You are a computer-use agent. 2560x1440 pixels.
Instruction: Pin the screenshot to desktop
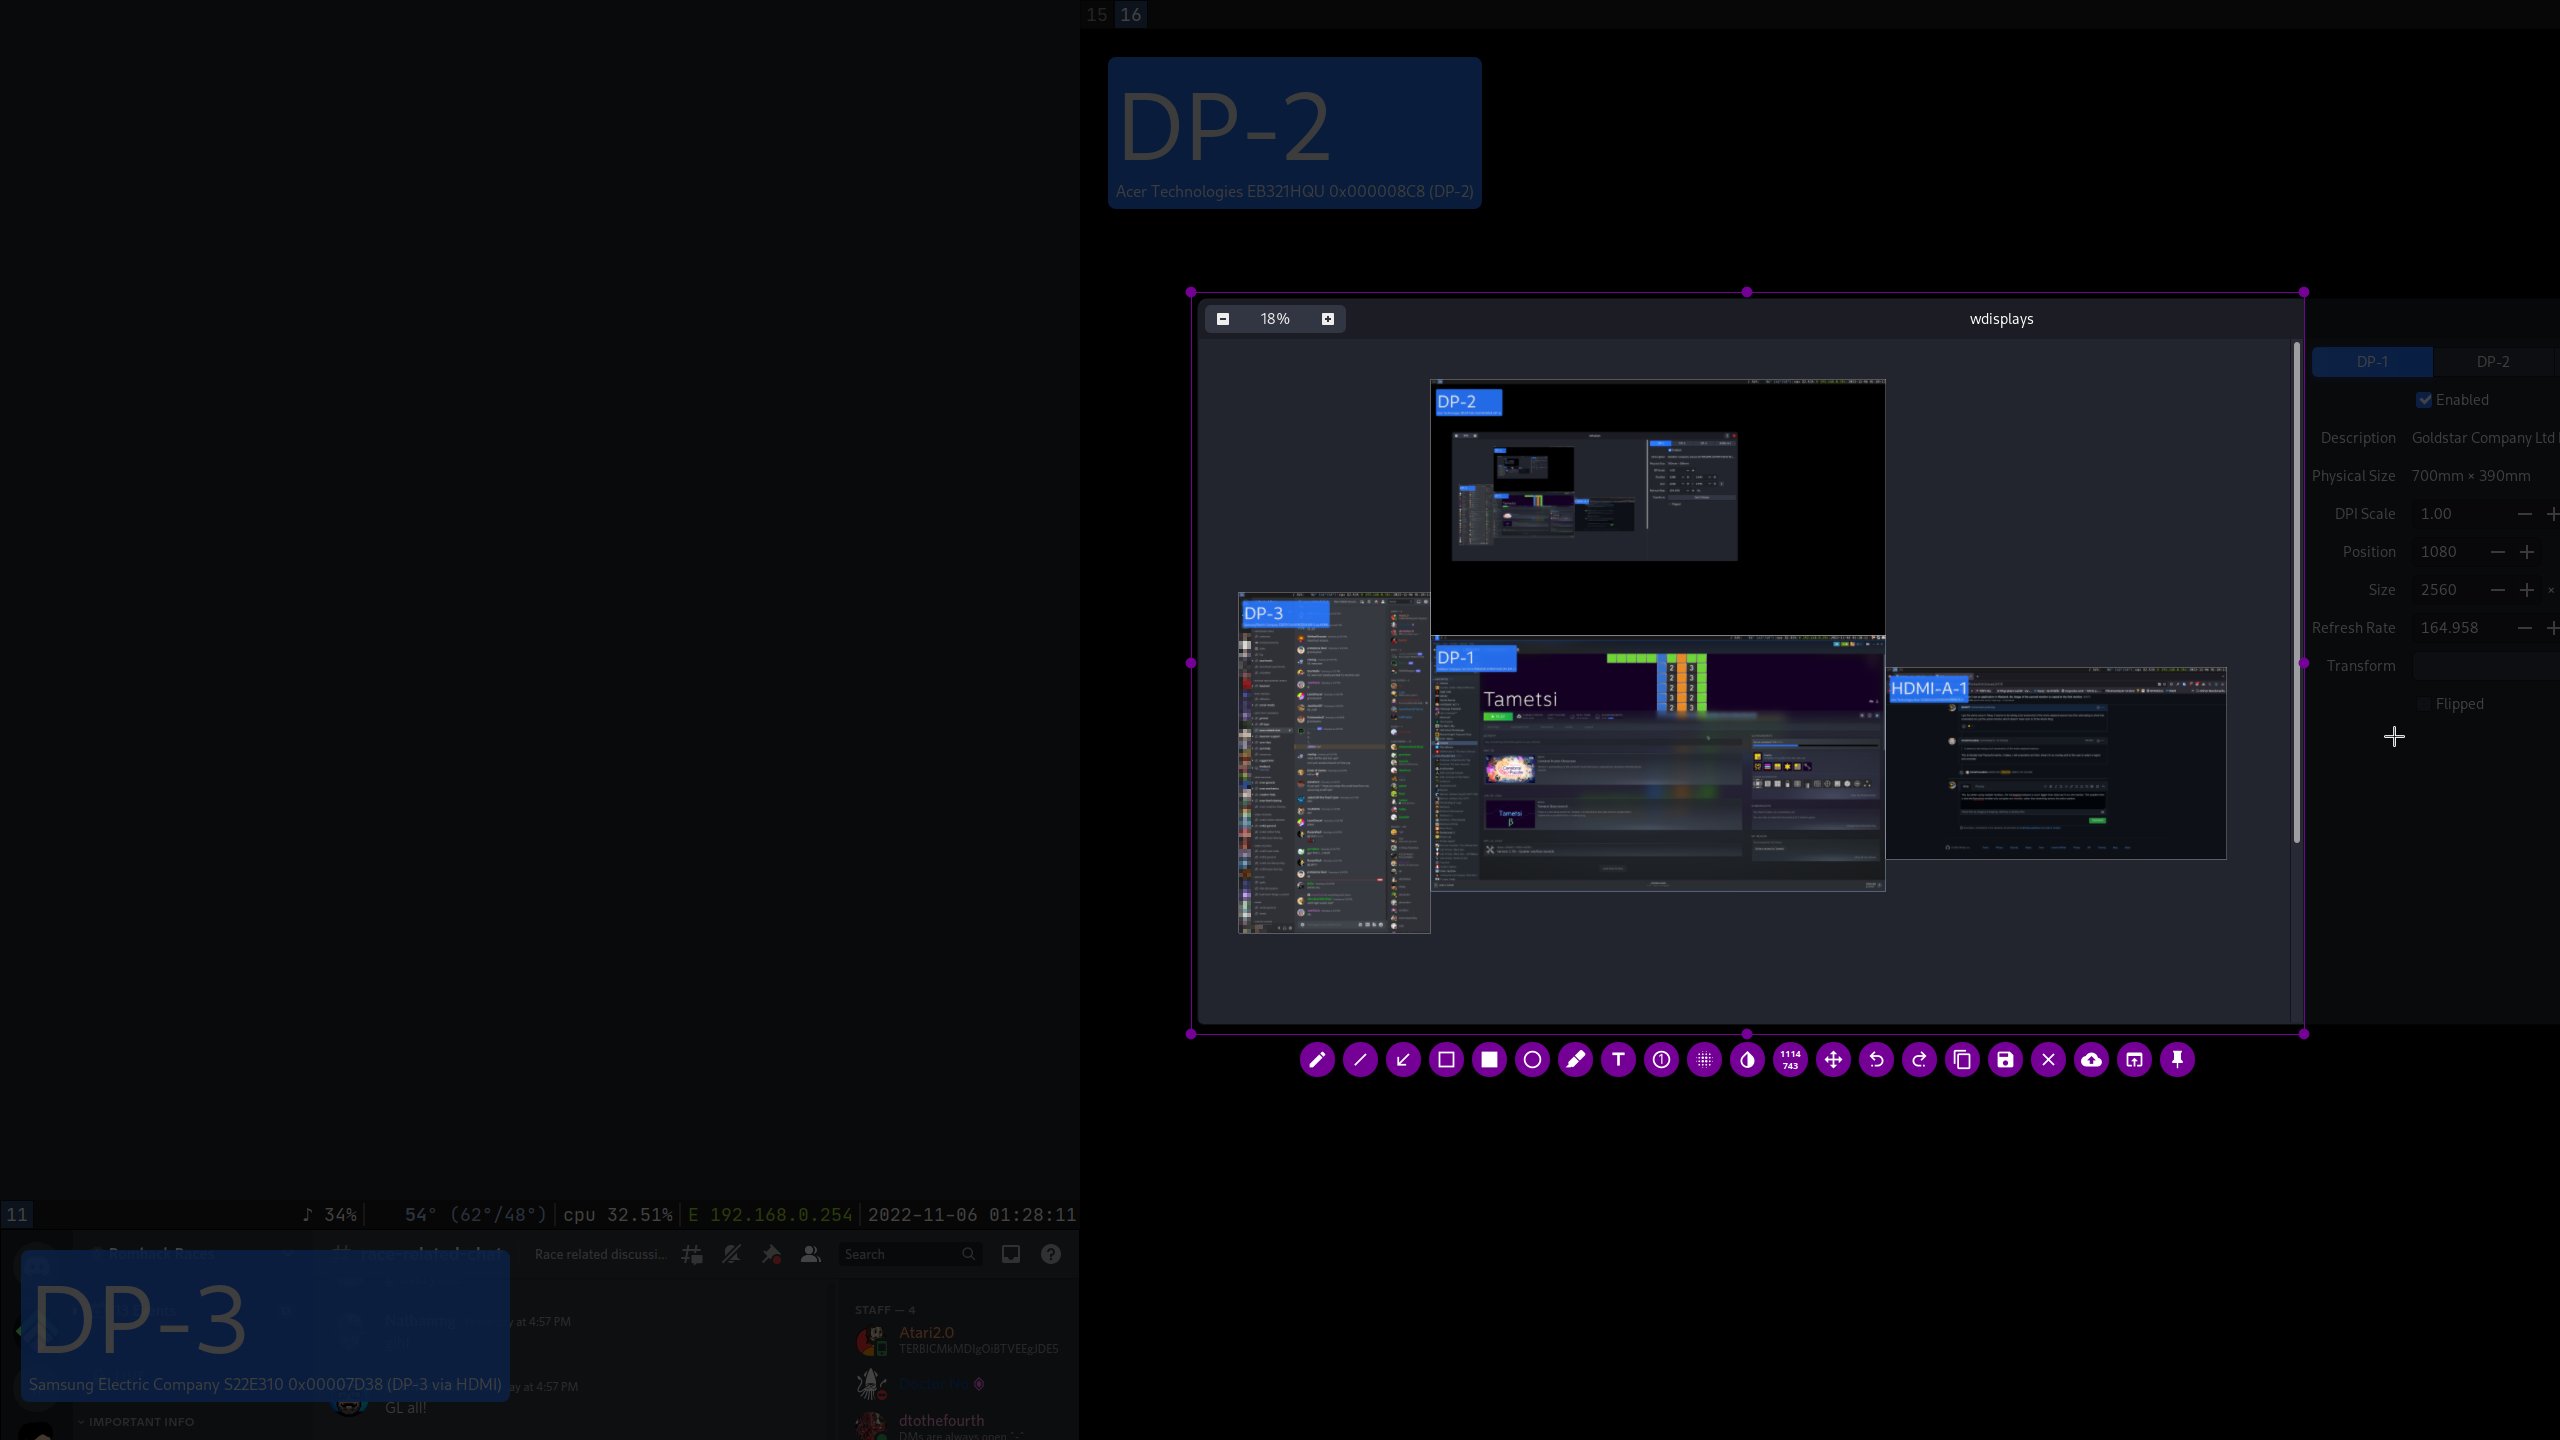point(2177,1060)
